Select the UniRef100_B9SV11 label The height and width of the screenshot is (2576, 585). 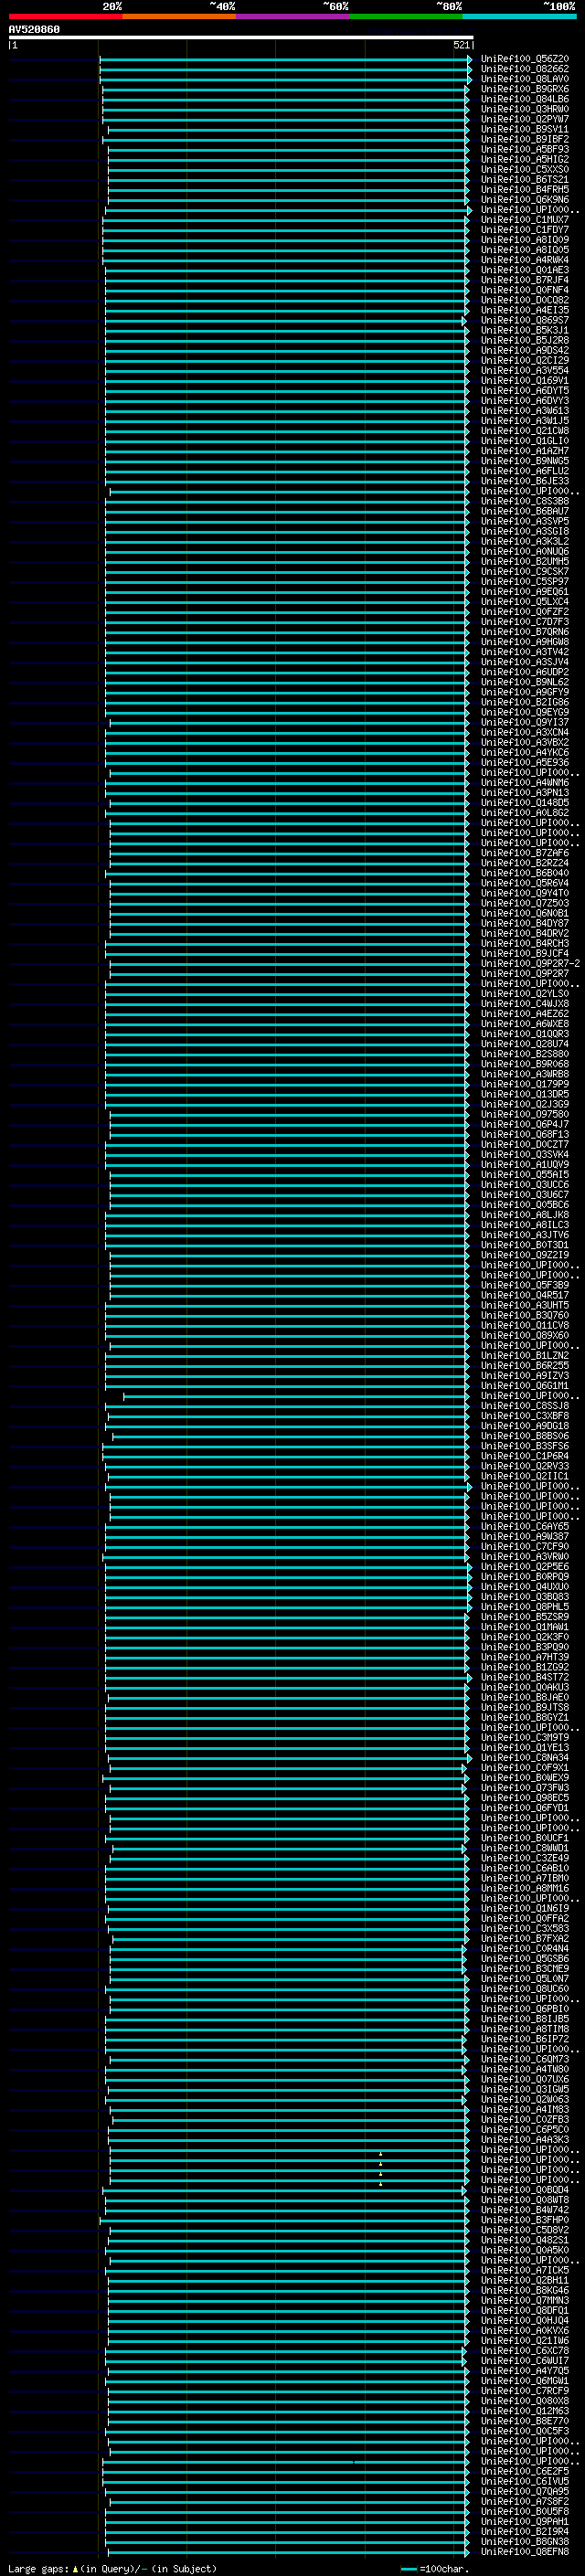point(525,129)
